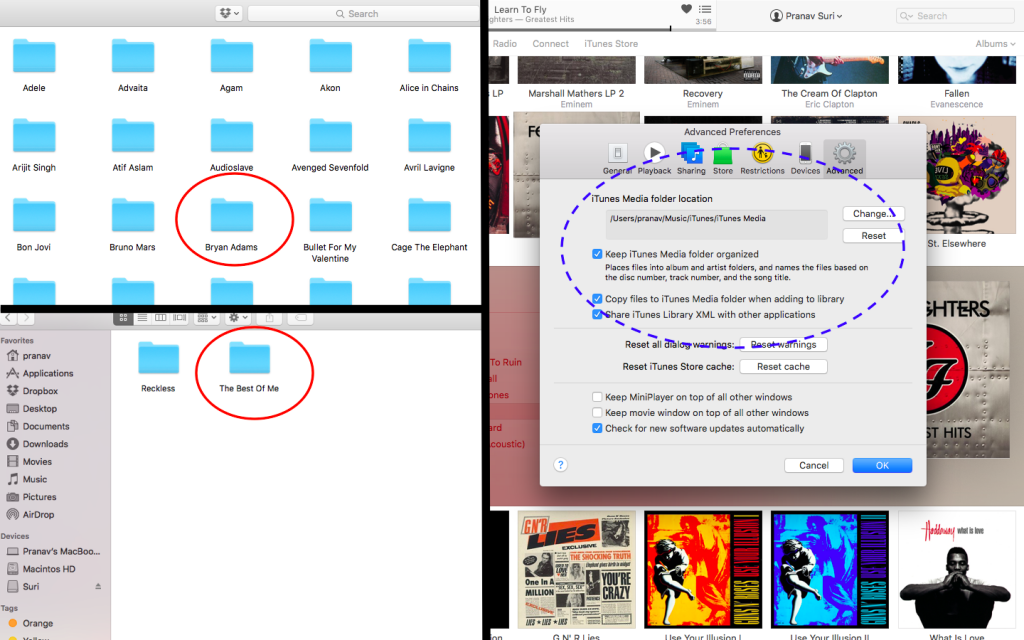Expand the Pranav Suri account dropdown
Screen dimensions: 1024x640
click(x=806, y=16)
